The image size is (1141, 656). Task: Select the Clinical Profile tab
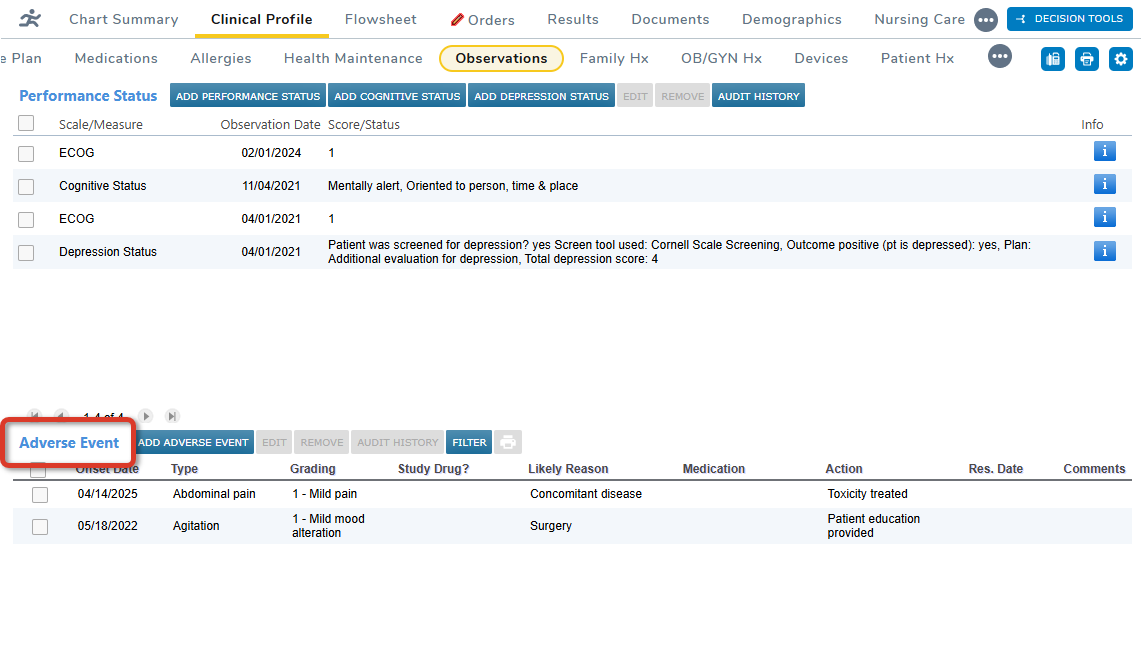[x=262, y=20]
